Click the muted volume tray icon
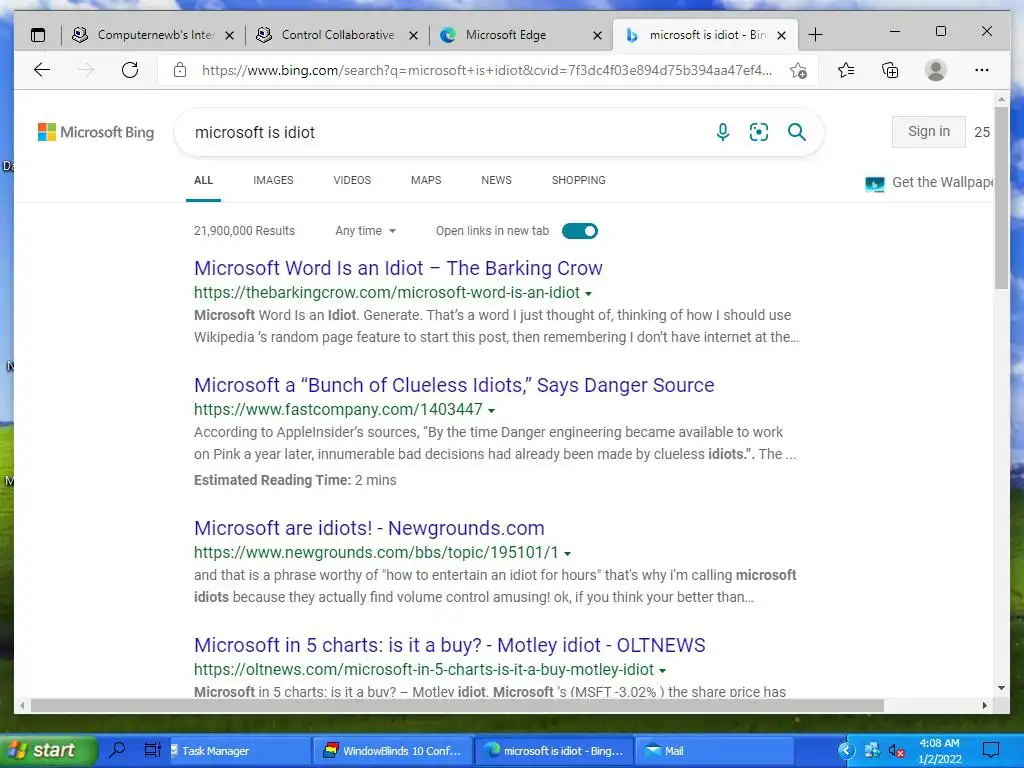Image resolution: width=1024 pixels, height=768 pixels. point(897,751)
